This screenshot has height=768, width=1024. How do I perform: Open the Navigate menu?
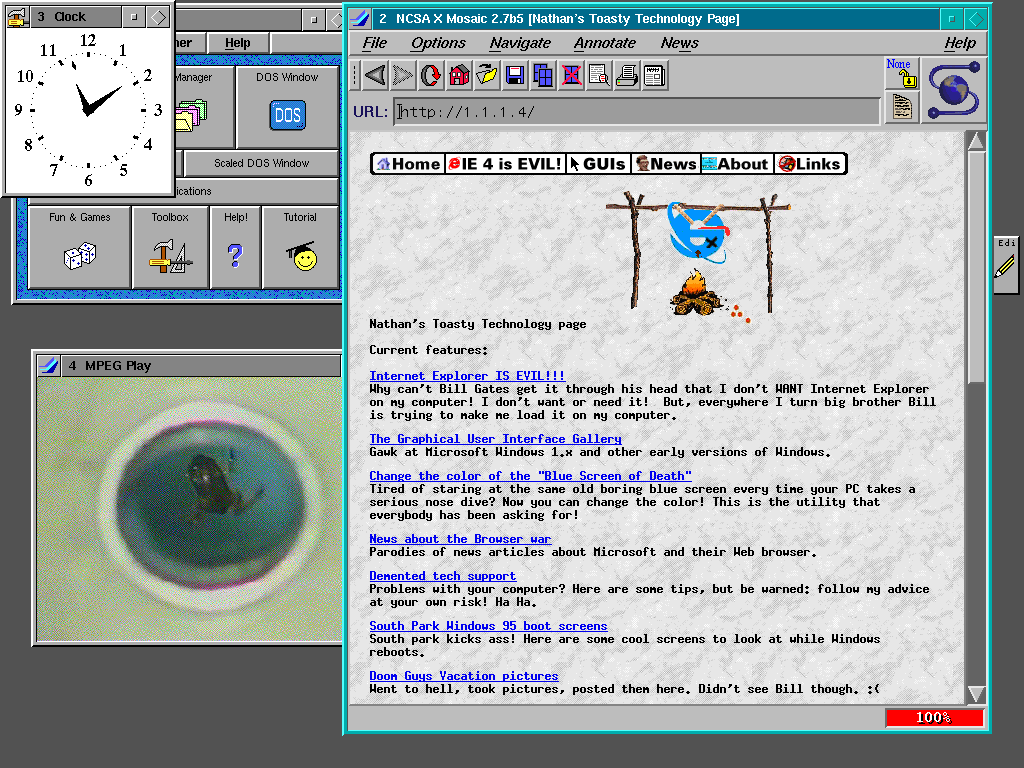(x=520, y=43)
